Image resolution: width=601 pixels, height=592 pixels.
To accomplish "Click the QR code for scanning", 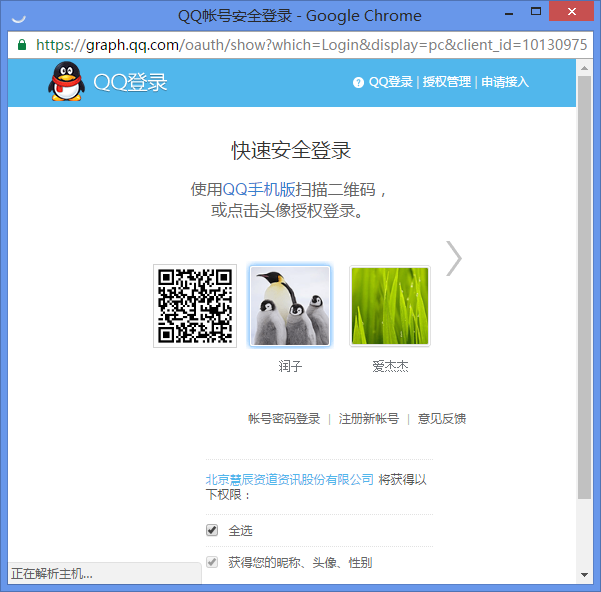I will pyautogui.click(x=195, y=306).
